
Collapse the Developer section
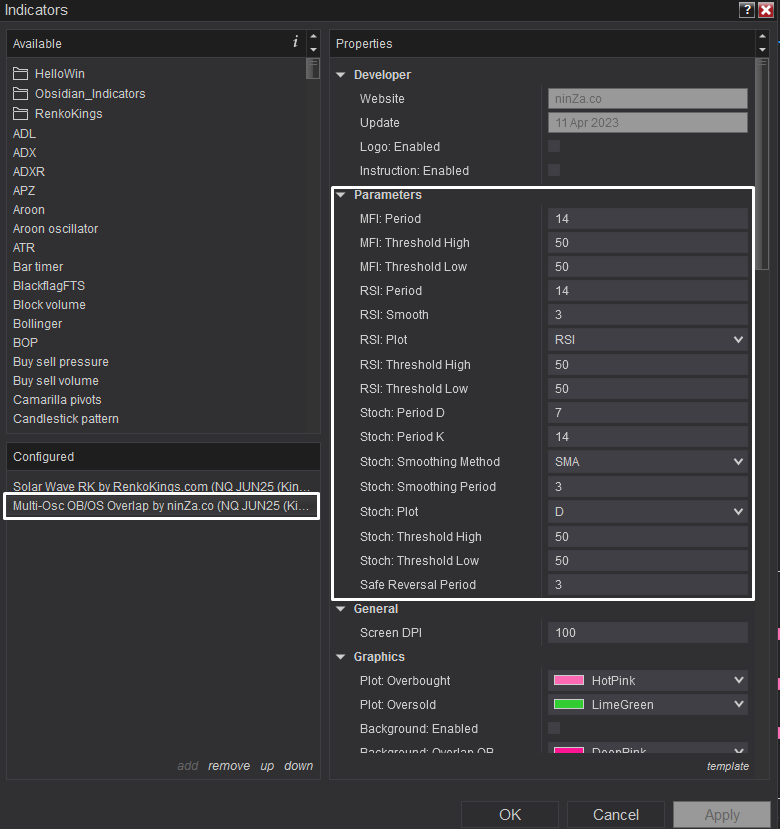[341, 75]
